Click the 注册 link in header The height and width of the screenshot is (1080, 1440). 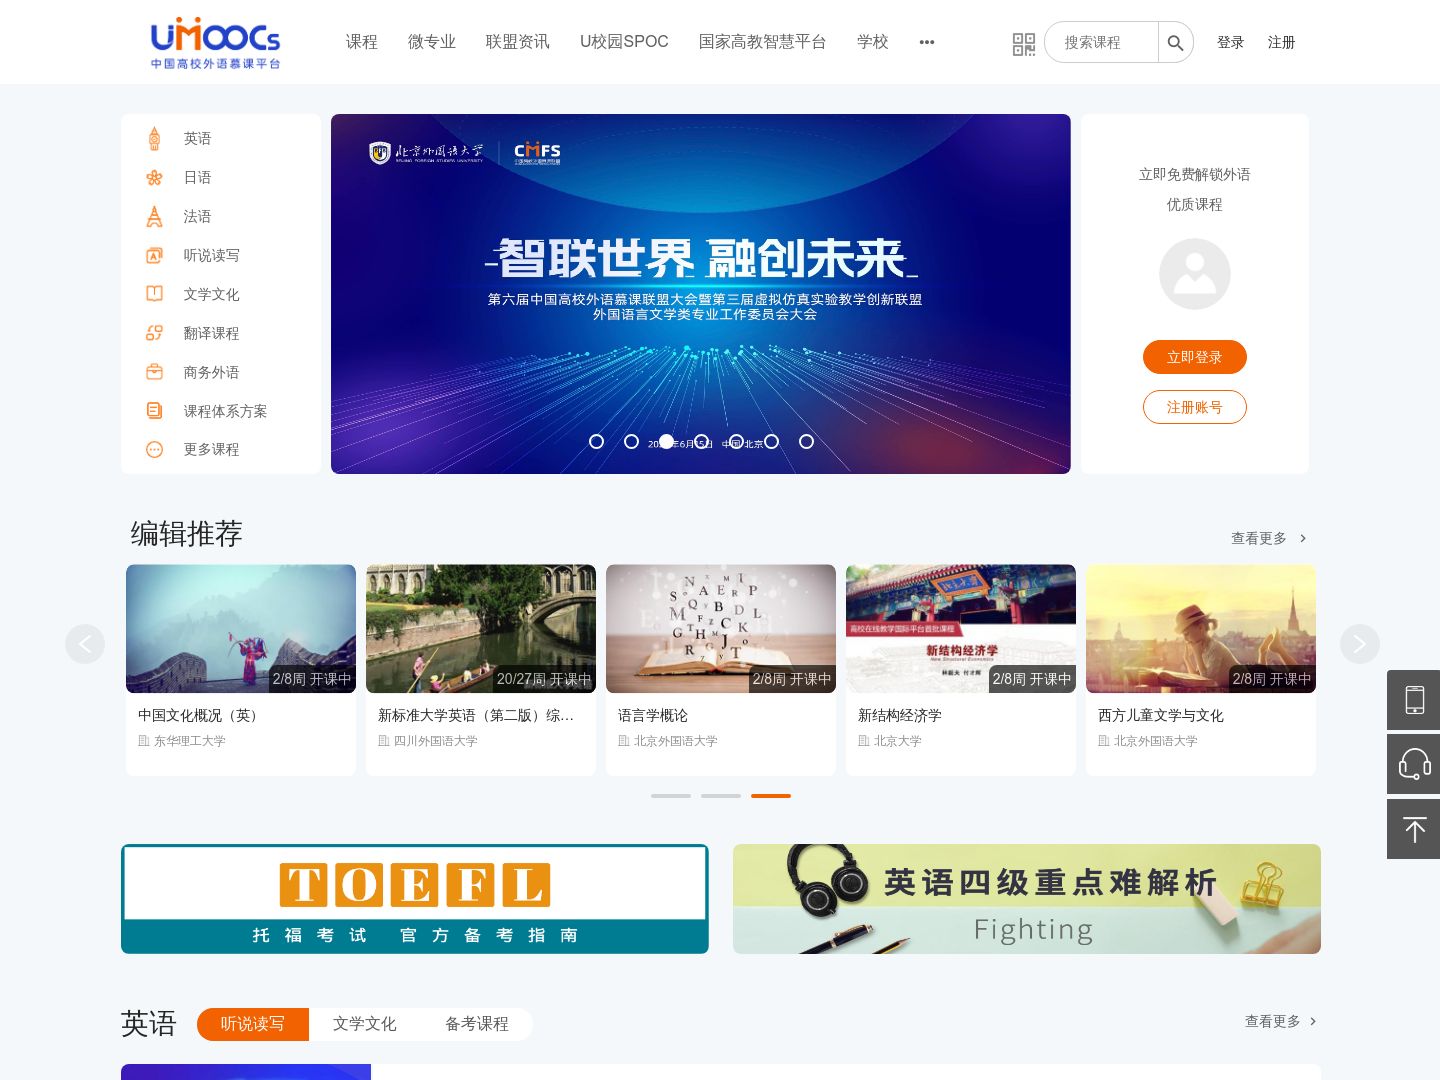(x=1281, y=42)
